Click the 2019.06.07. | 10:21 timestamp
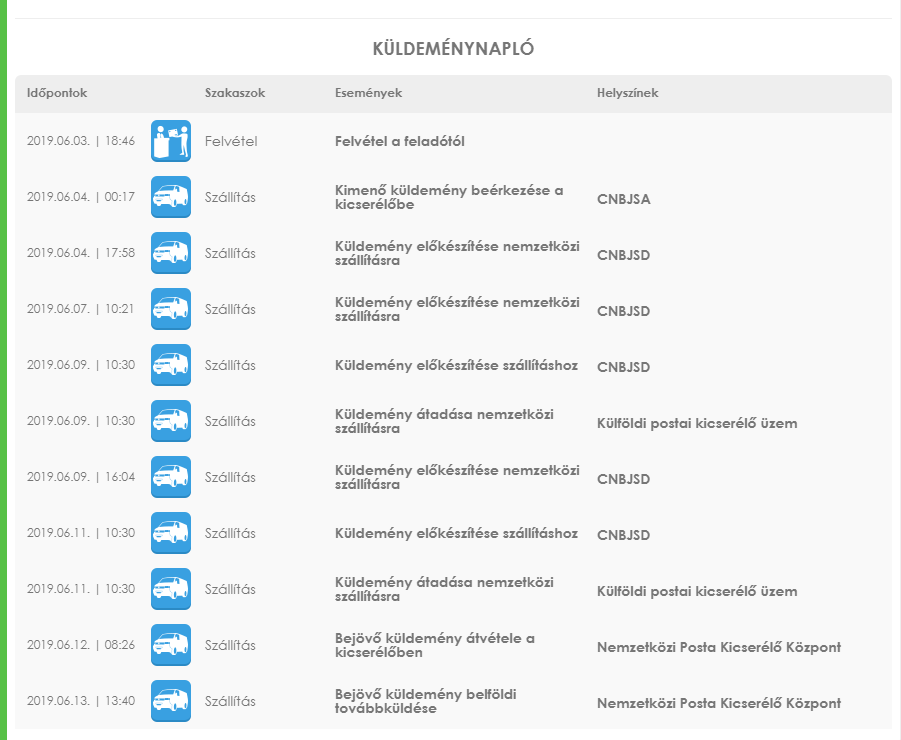The image size is (901, 740). (80, 309)
